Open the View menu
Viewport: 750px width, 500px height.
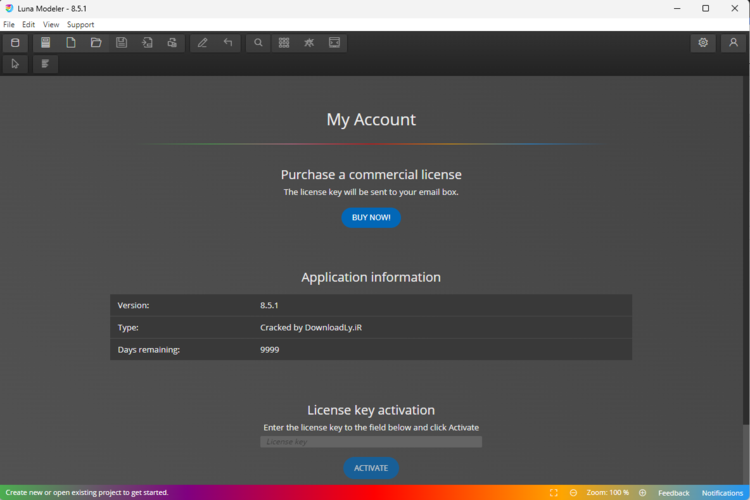[50, 24]
